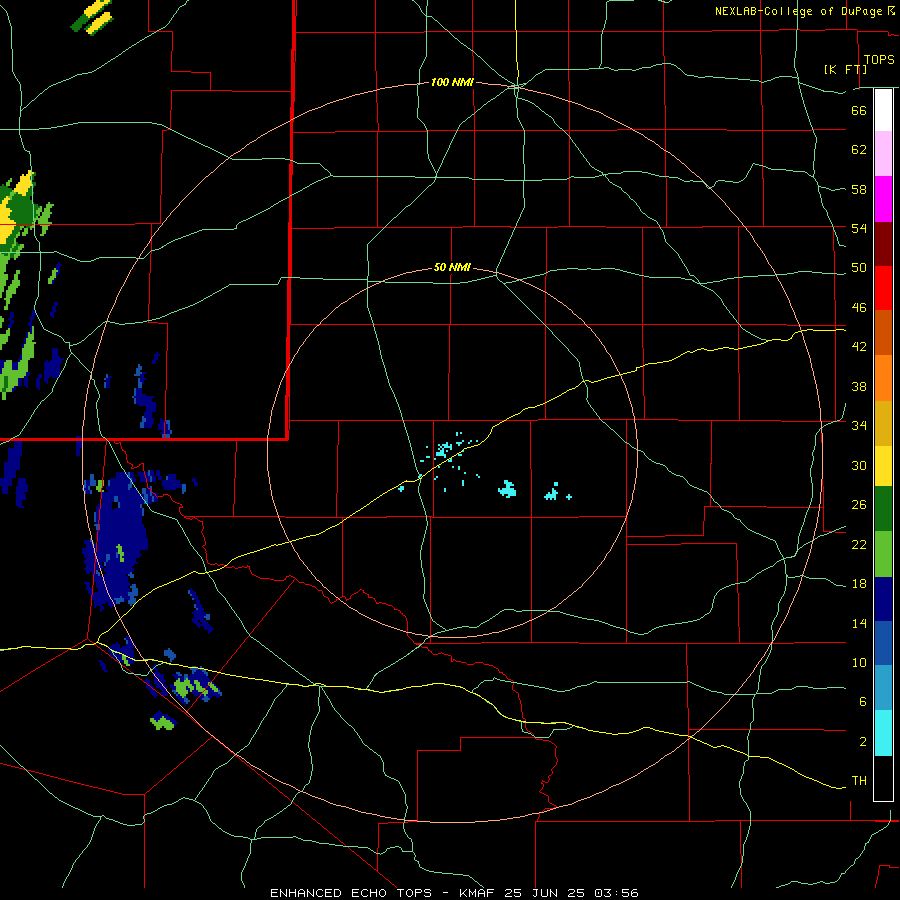Click legend value "42"
This screenshot has height=900, width=900.
tap(859, 347)
